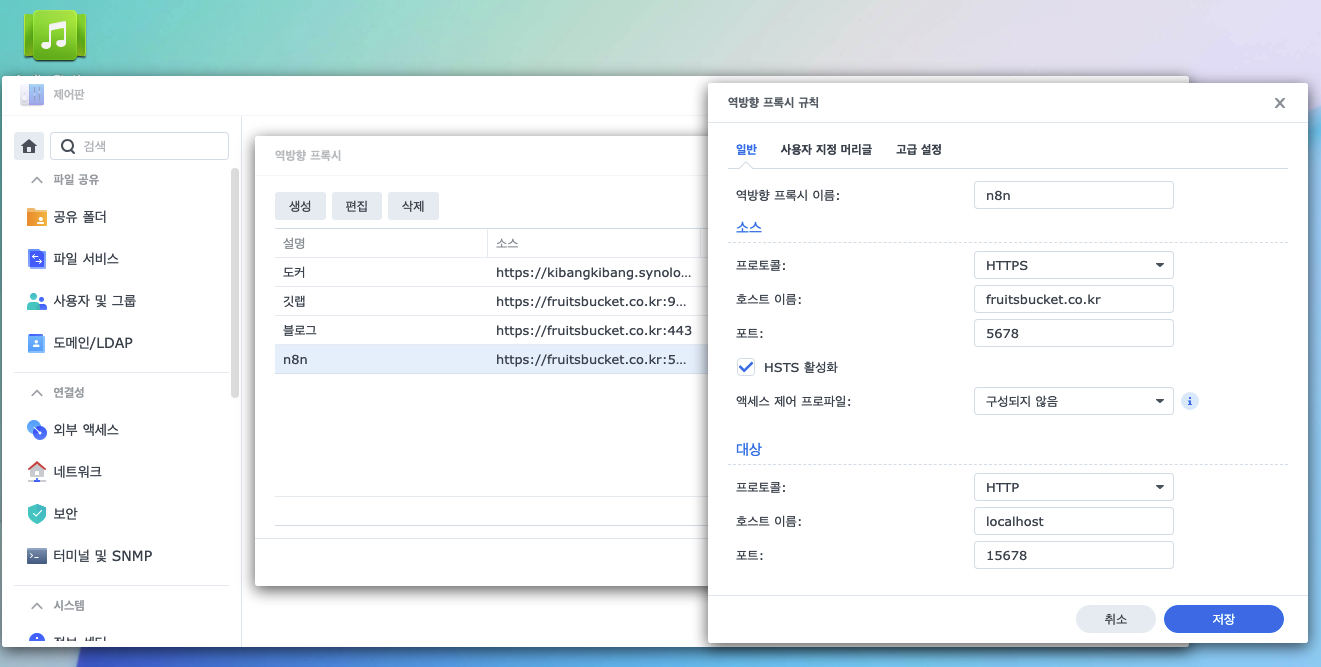1321x667 pixels.
Task: Go to 사용자 및 그룹
Action: pos(94,301)
